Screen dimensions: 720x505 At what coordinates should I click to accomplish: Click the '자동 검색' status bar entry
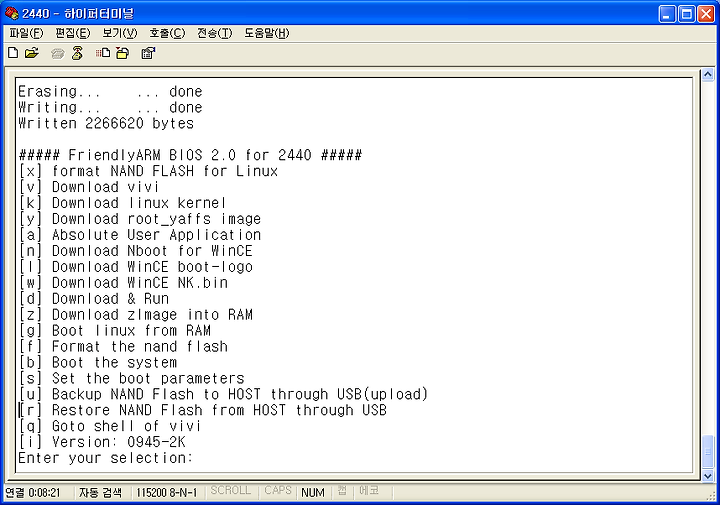tap(100, 493)
